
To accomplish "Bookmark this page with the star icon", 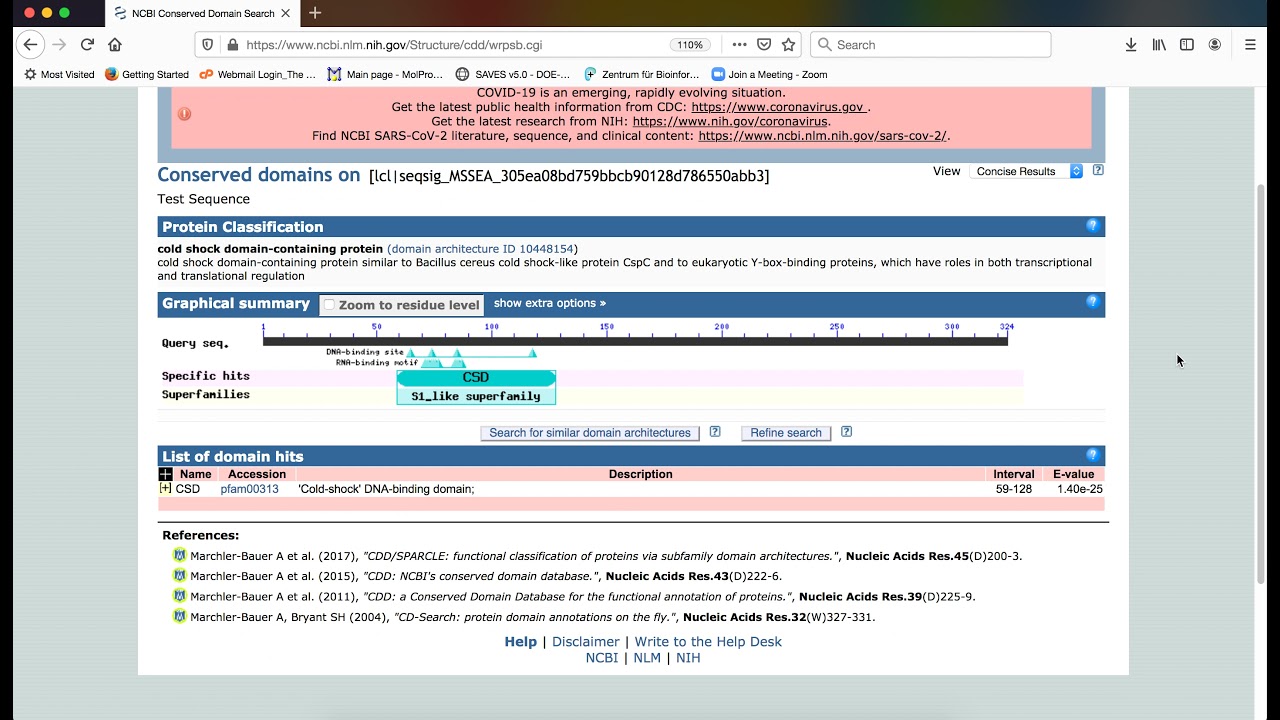I will pyautogui.click(x=788, y=44).
